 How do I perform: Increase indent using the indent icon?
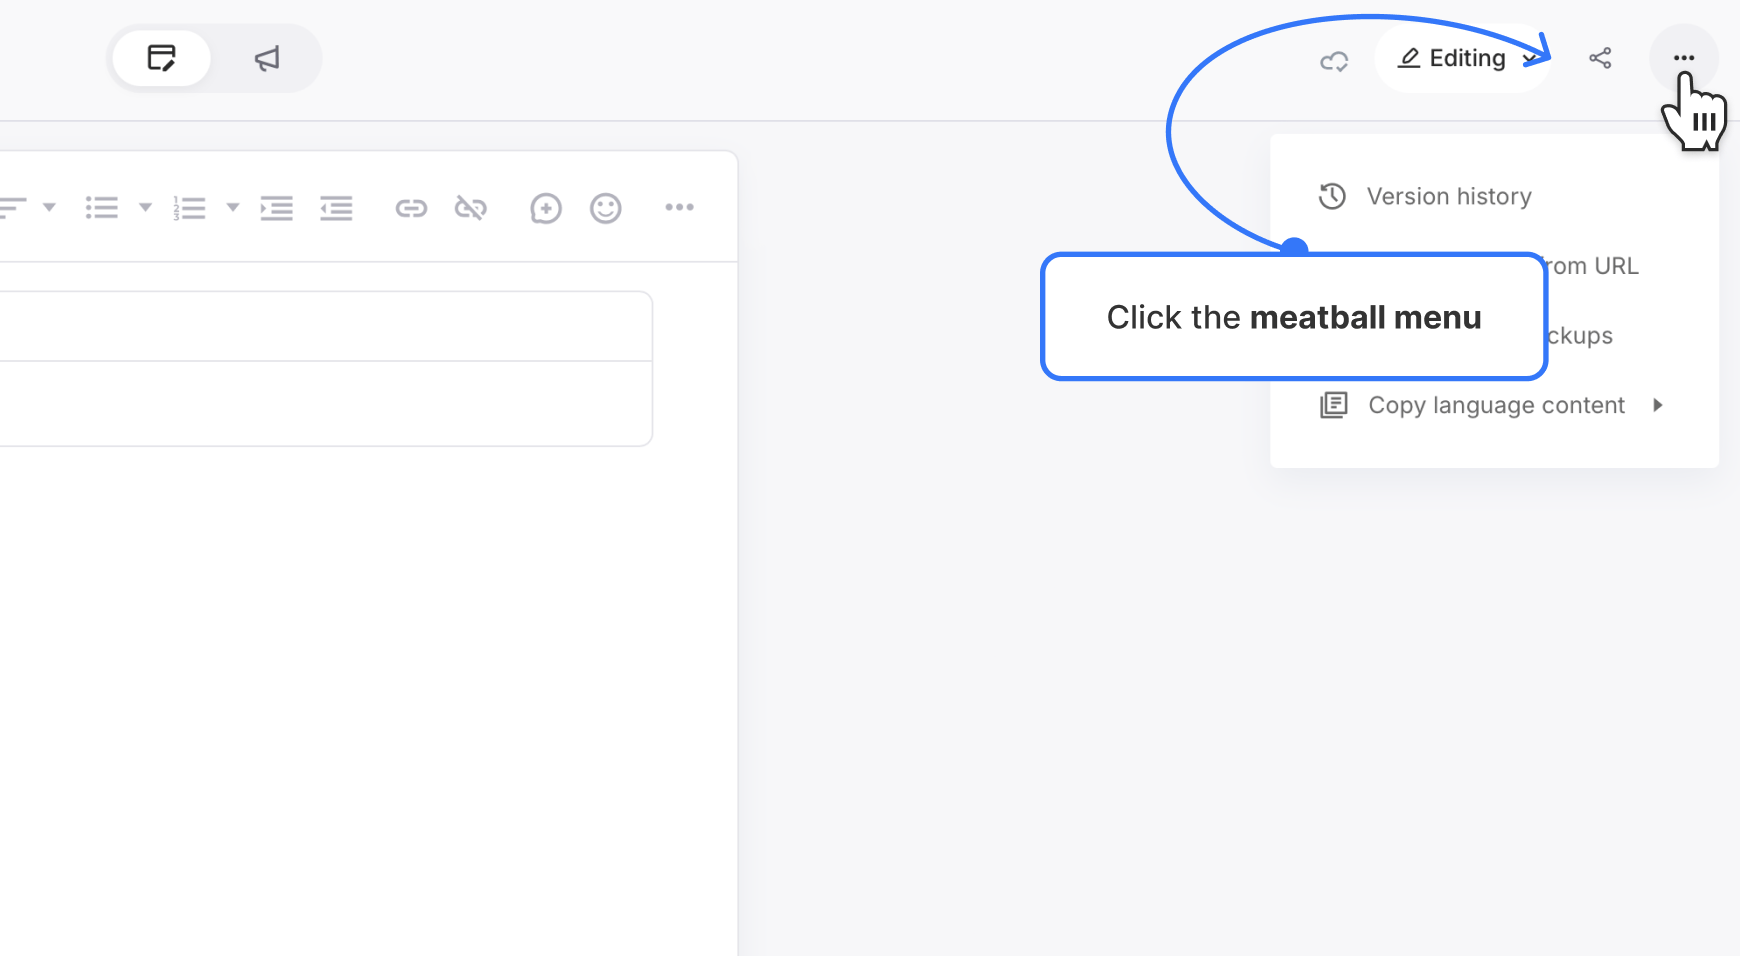[277, 208]
